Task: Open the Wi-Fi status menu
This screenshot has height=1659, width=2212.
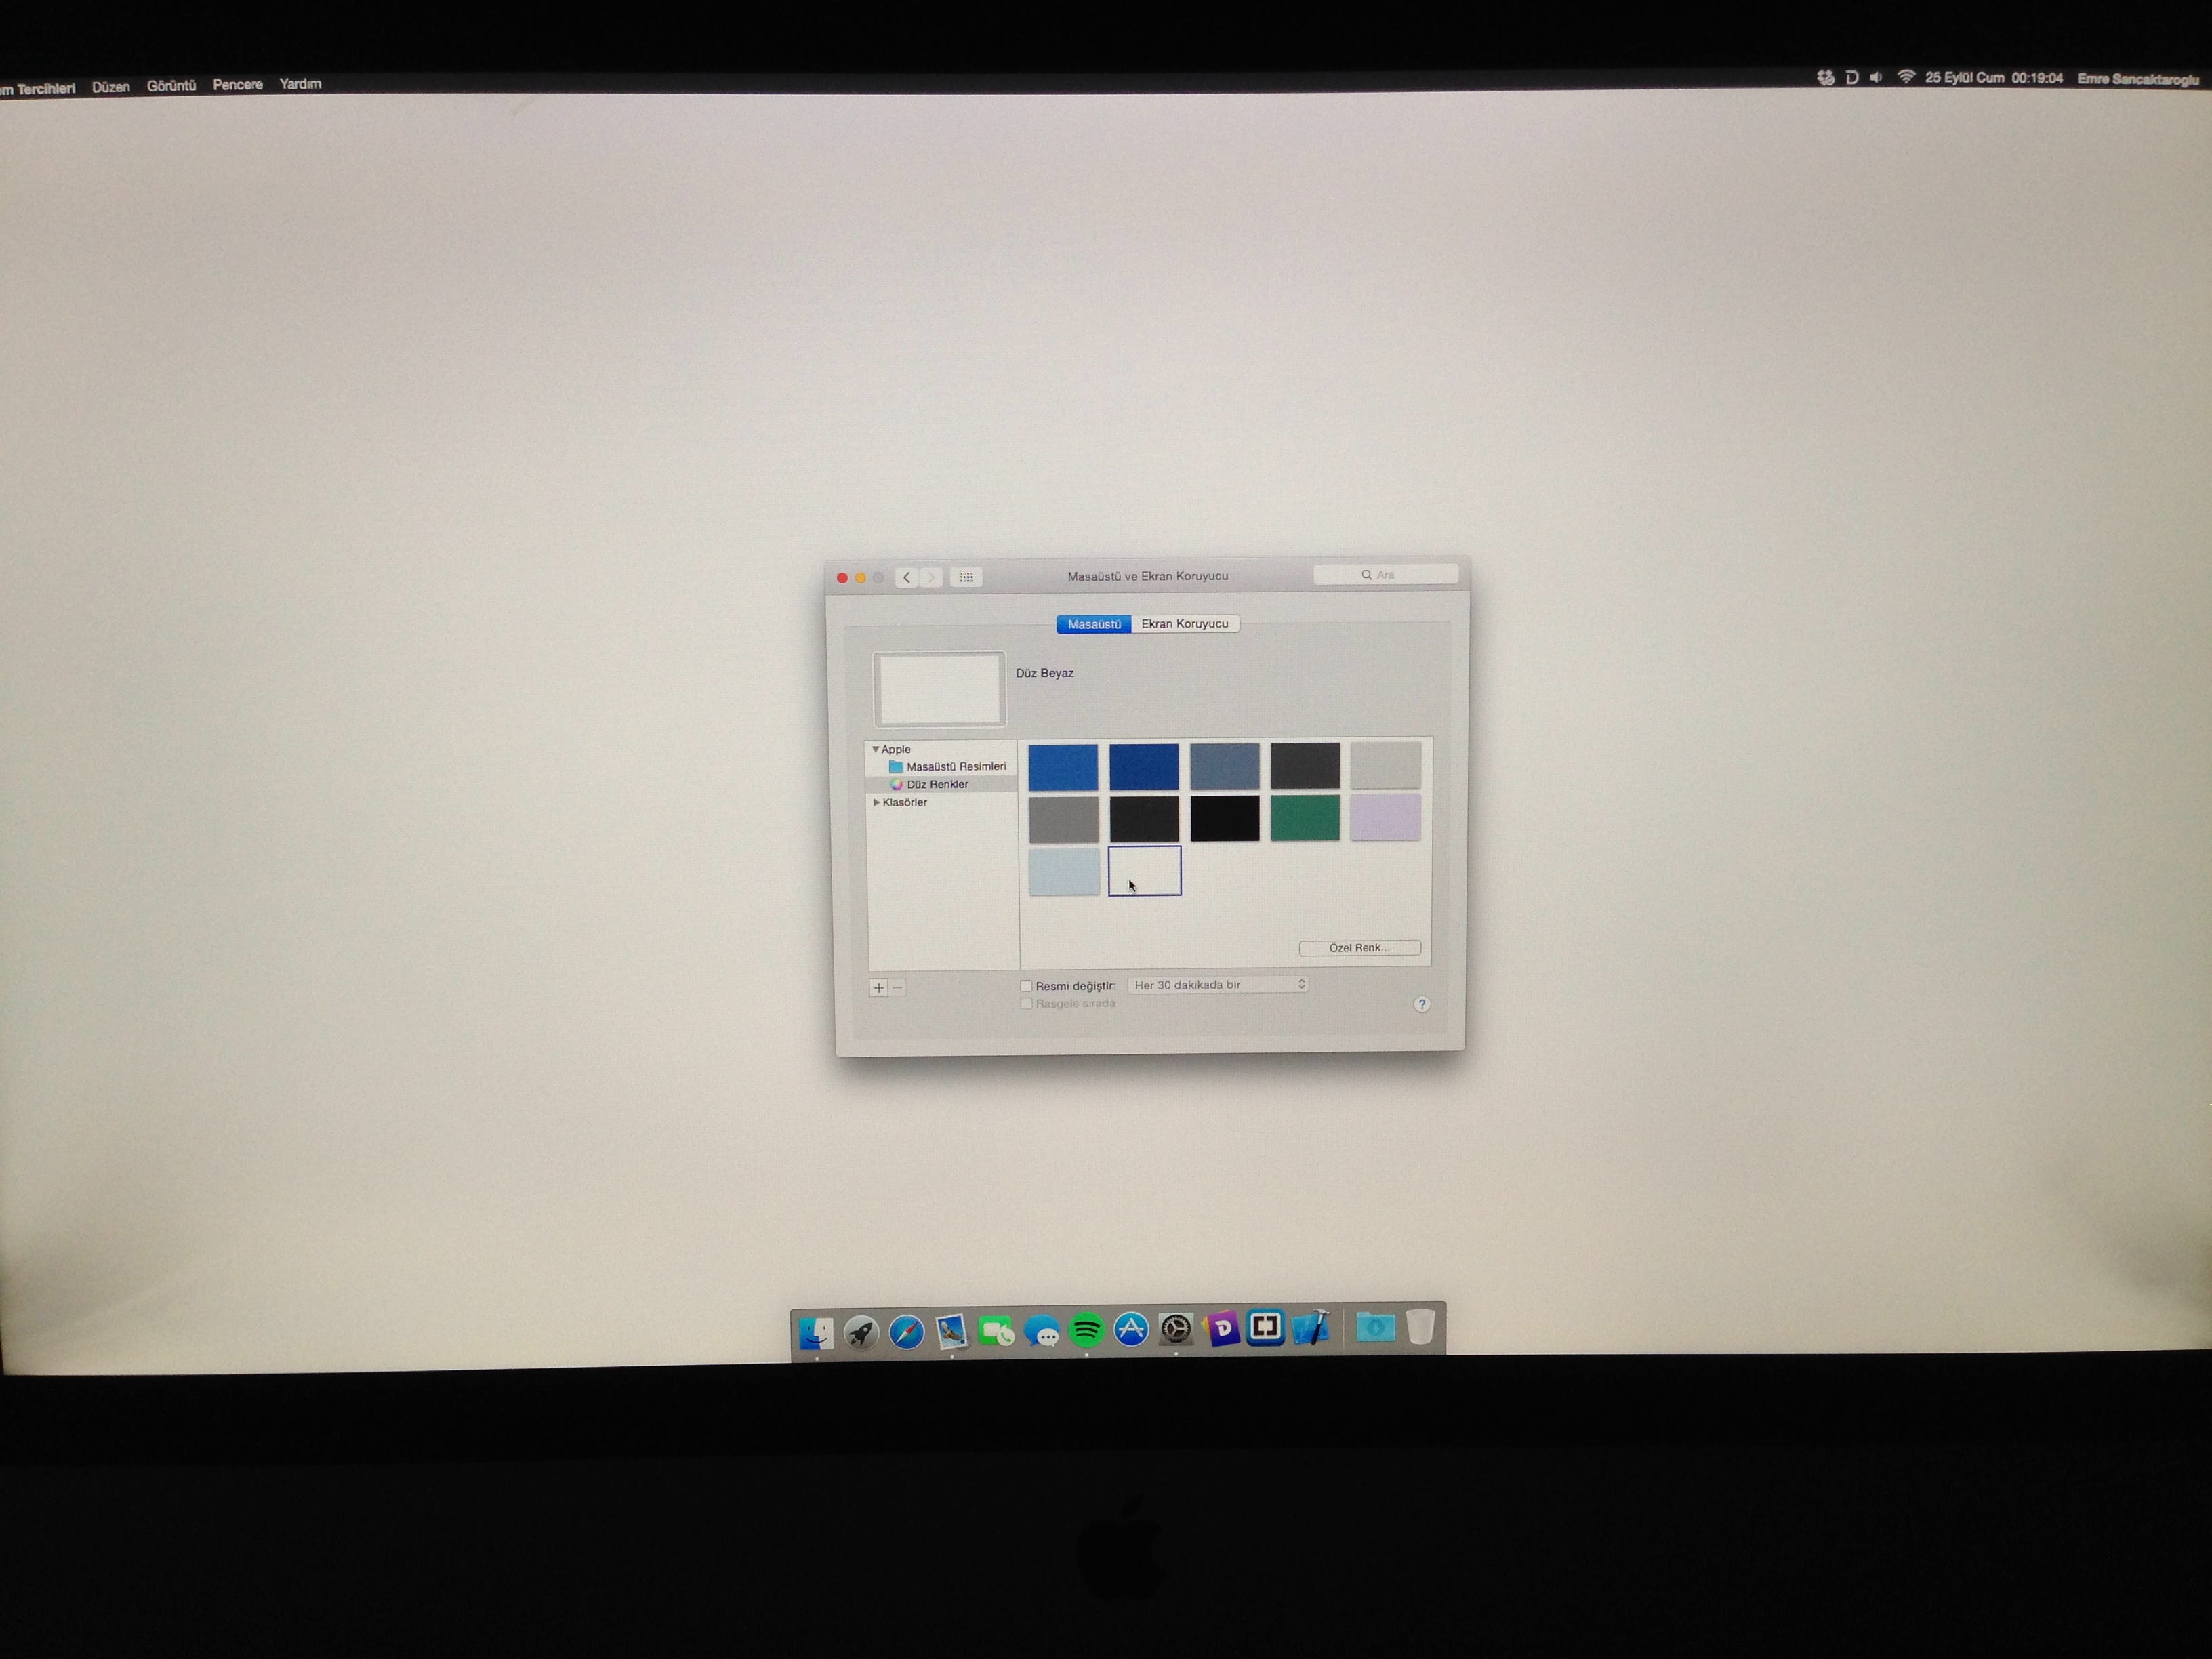Action: pos(1906,77)
